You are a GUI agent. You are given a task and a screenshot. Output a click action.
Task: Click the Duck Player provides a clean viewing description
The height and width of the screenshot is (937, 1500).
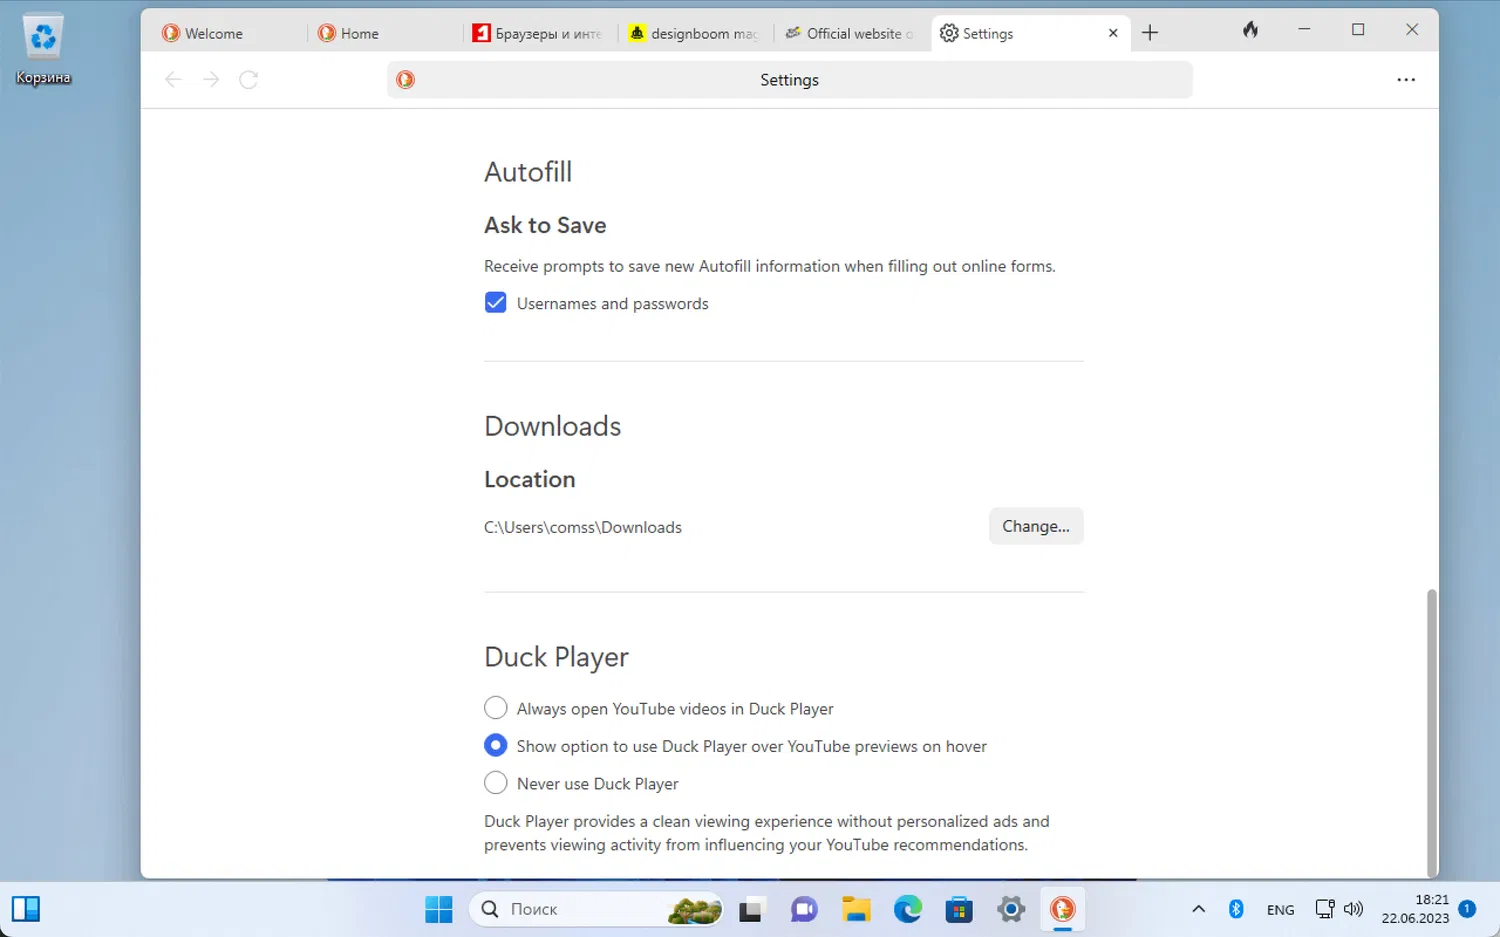767,833
